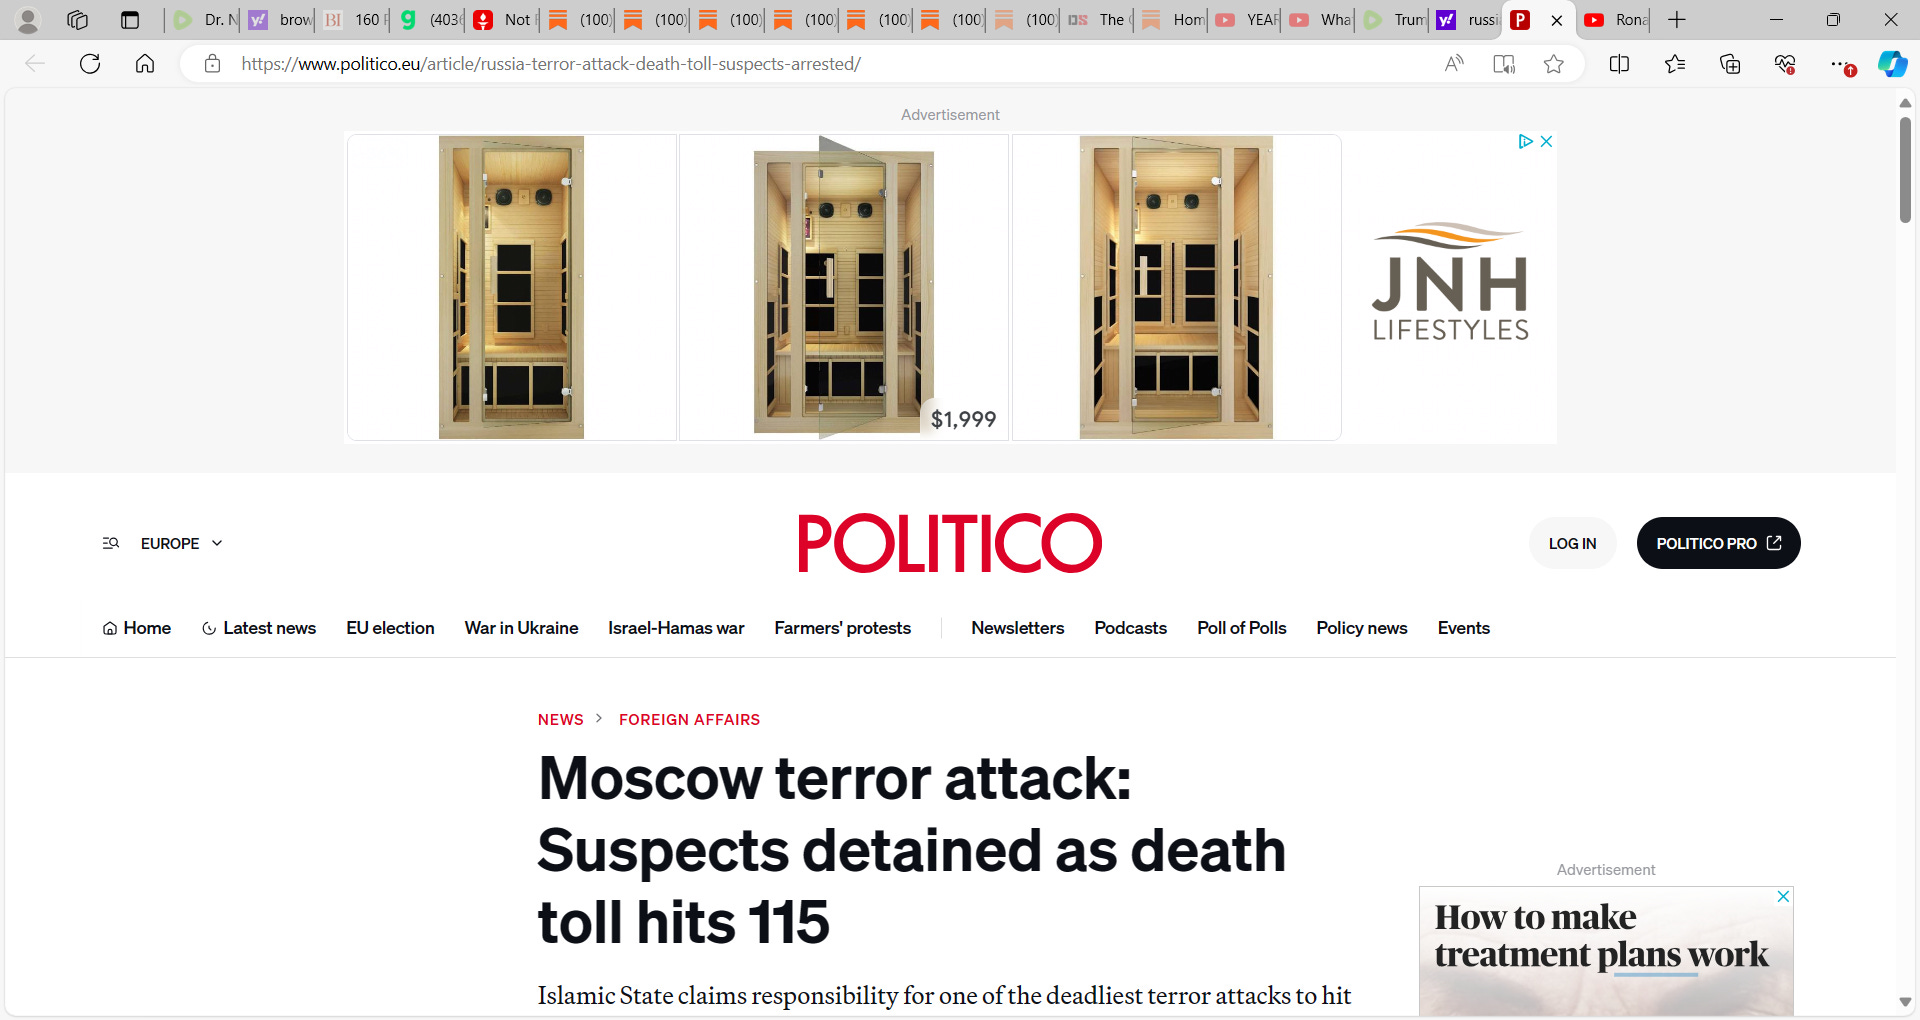Open Farmers' protests nav link
The width and height of the screenshot is (1920, 1020).
[x=842, y=628]
